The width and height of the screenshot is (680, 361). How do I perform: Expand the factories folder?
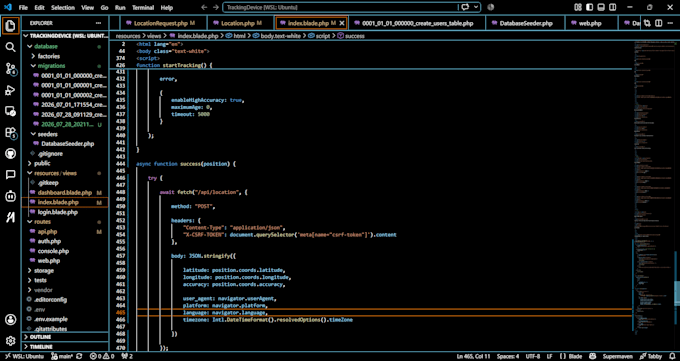pos(65,56)
